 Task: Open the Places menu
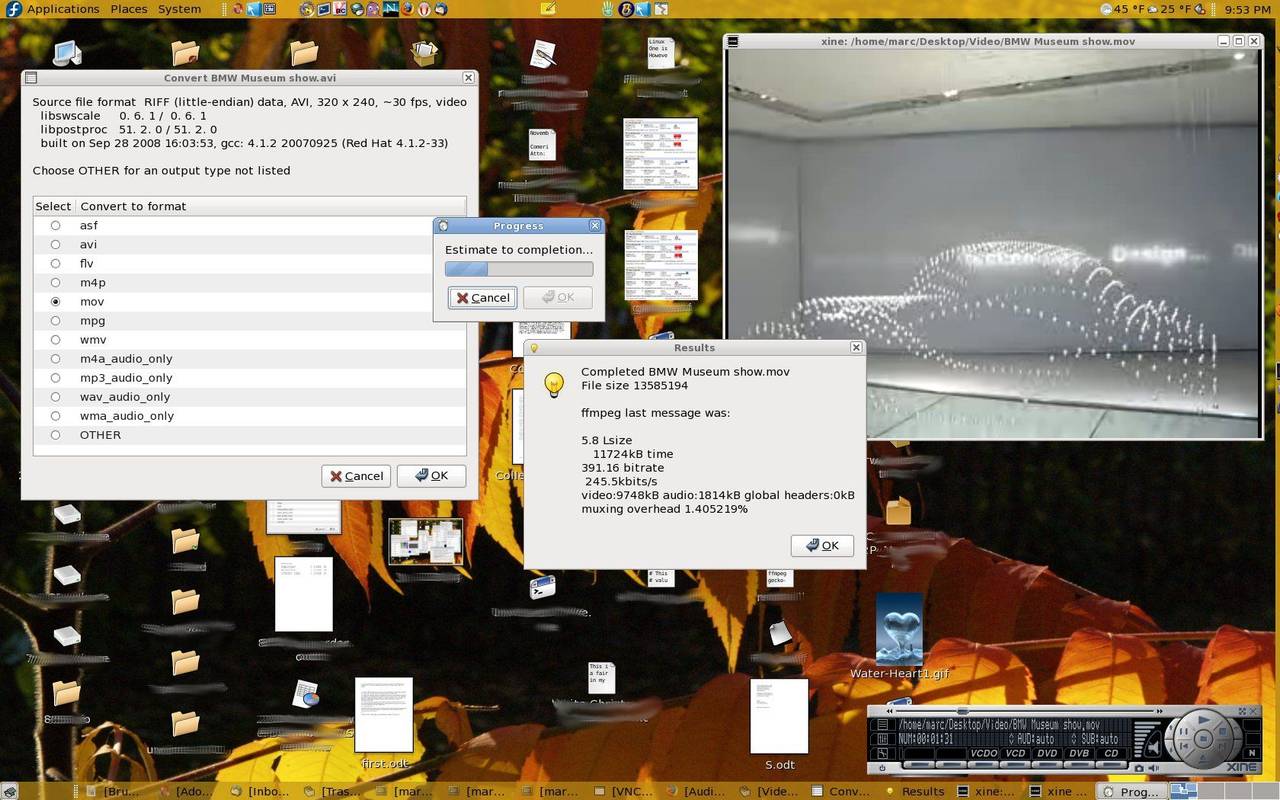pos(129,9)
